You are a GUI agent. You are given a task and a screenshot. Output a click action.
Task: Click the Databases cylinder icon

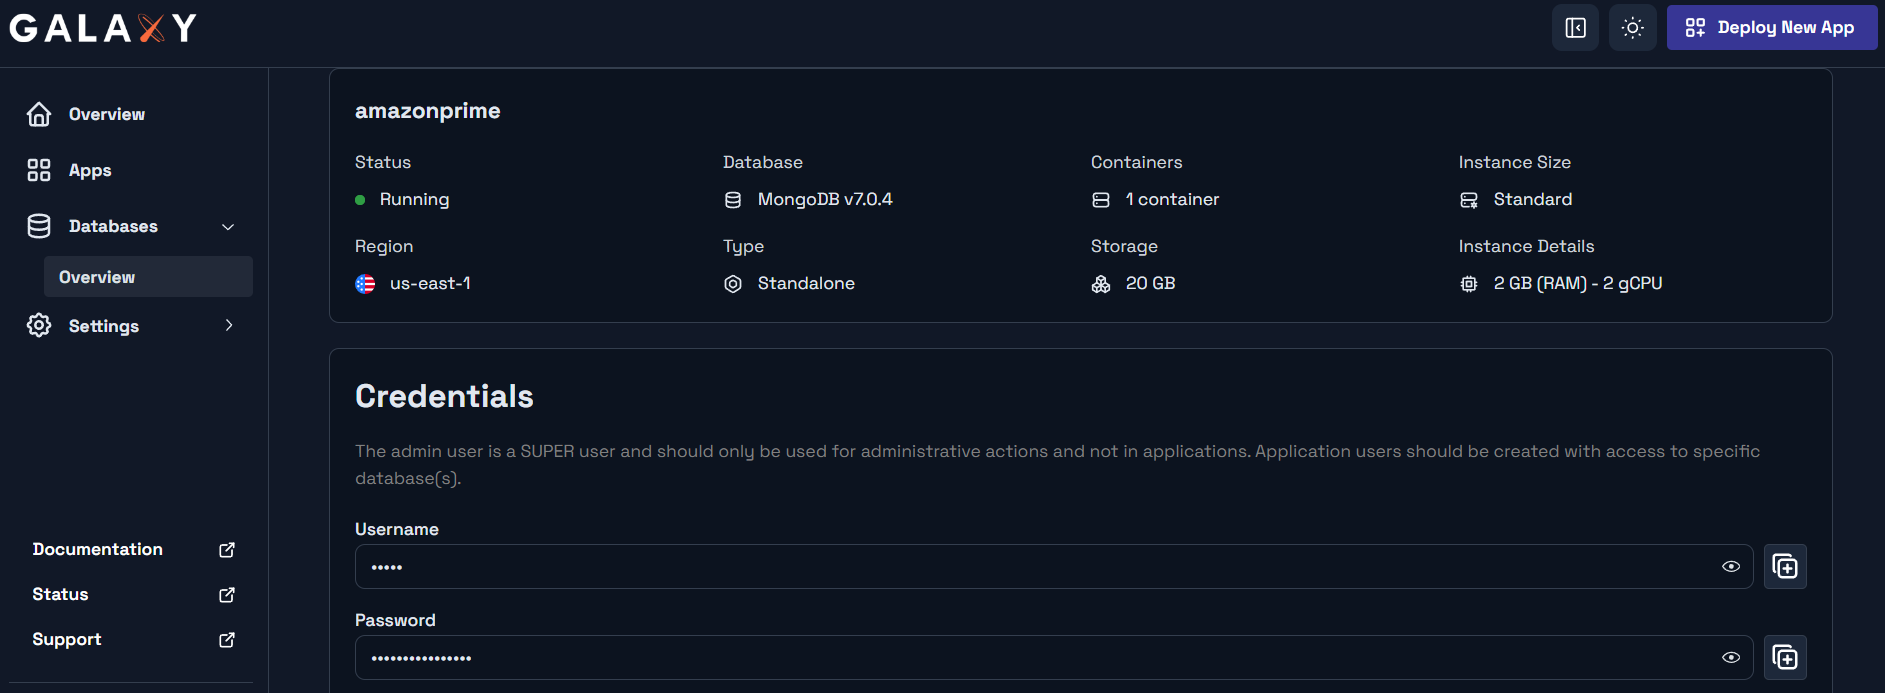pos(39,226)
